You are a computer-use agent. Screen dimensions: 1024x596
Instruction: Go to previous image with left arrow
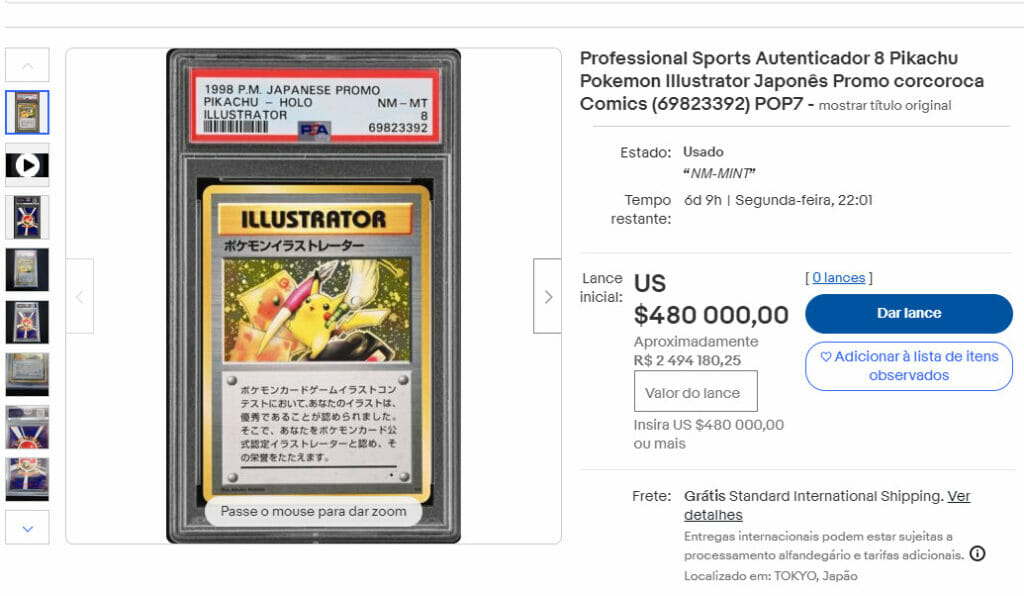click(x=80, y=296)
